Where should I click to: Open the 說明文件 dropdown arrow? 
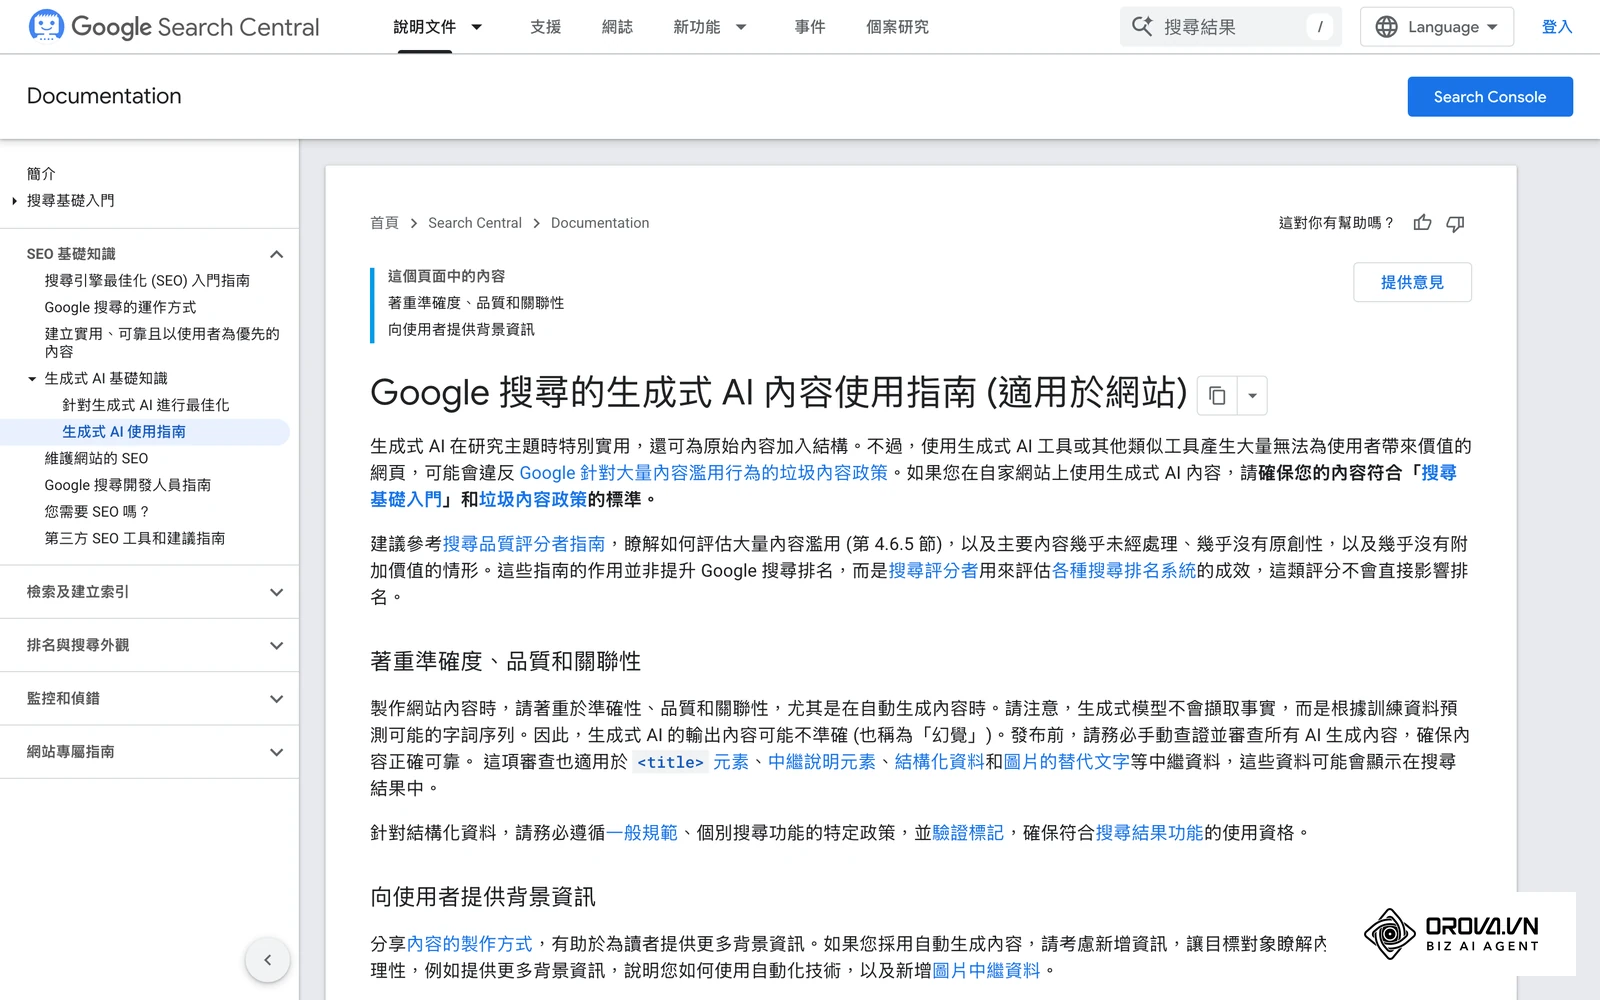click(477, 27)
